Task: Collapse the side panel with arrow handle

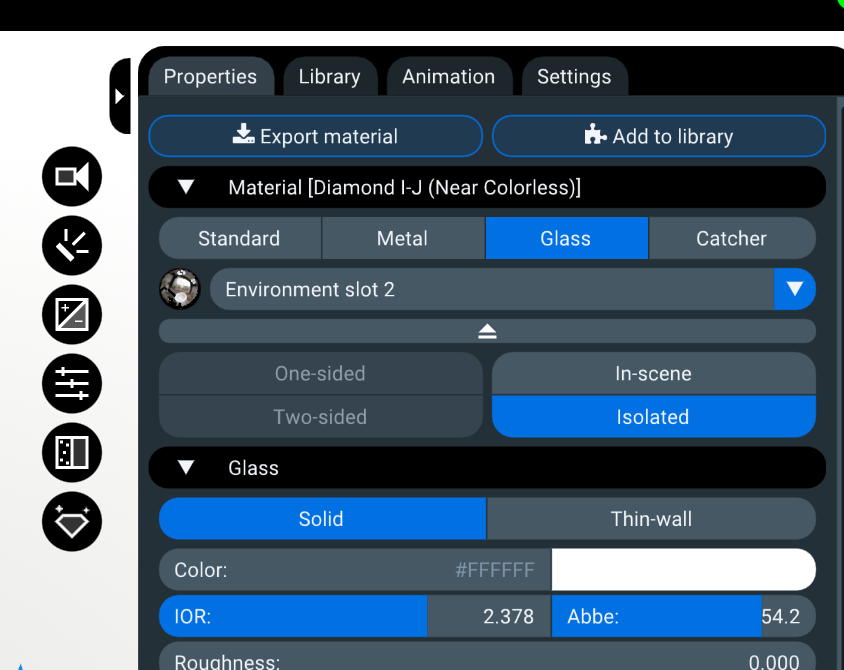Action: pyautogui.click(x=120, y=96)
